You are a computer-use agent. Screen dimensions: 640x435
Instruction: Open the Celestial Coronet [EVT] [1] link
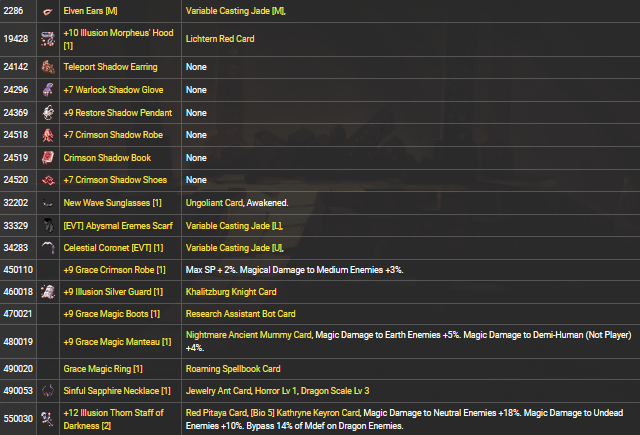(x=113, y=248)
